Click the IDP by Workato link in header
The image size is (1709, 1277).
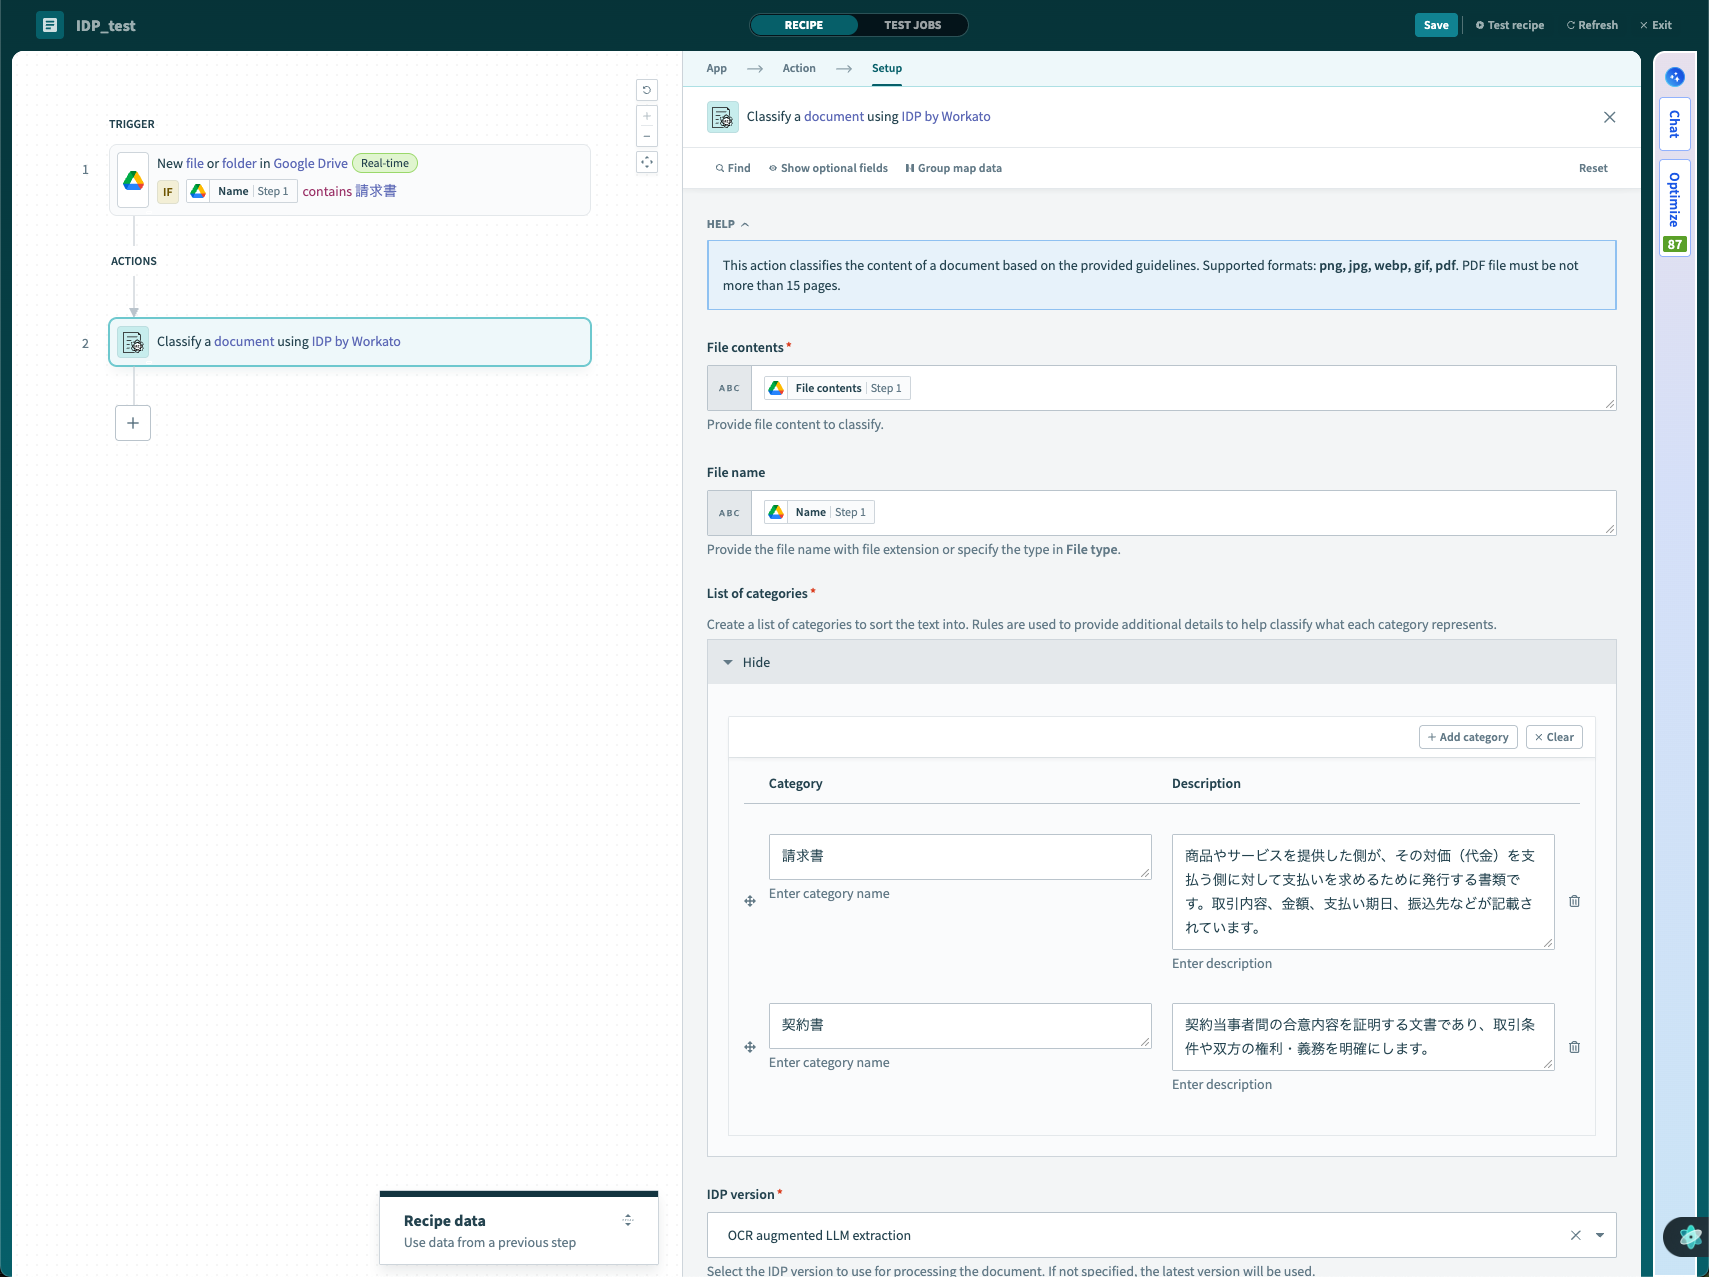(x=946, y=117)
